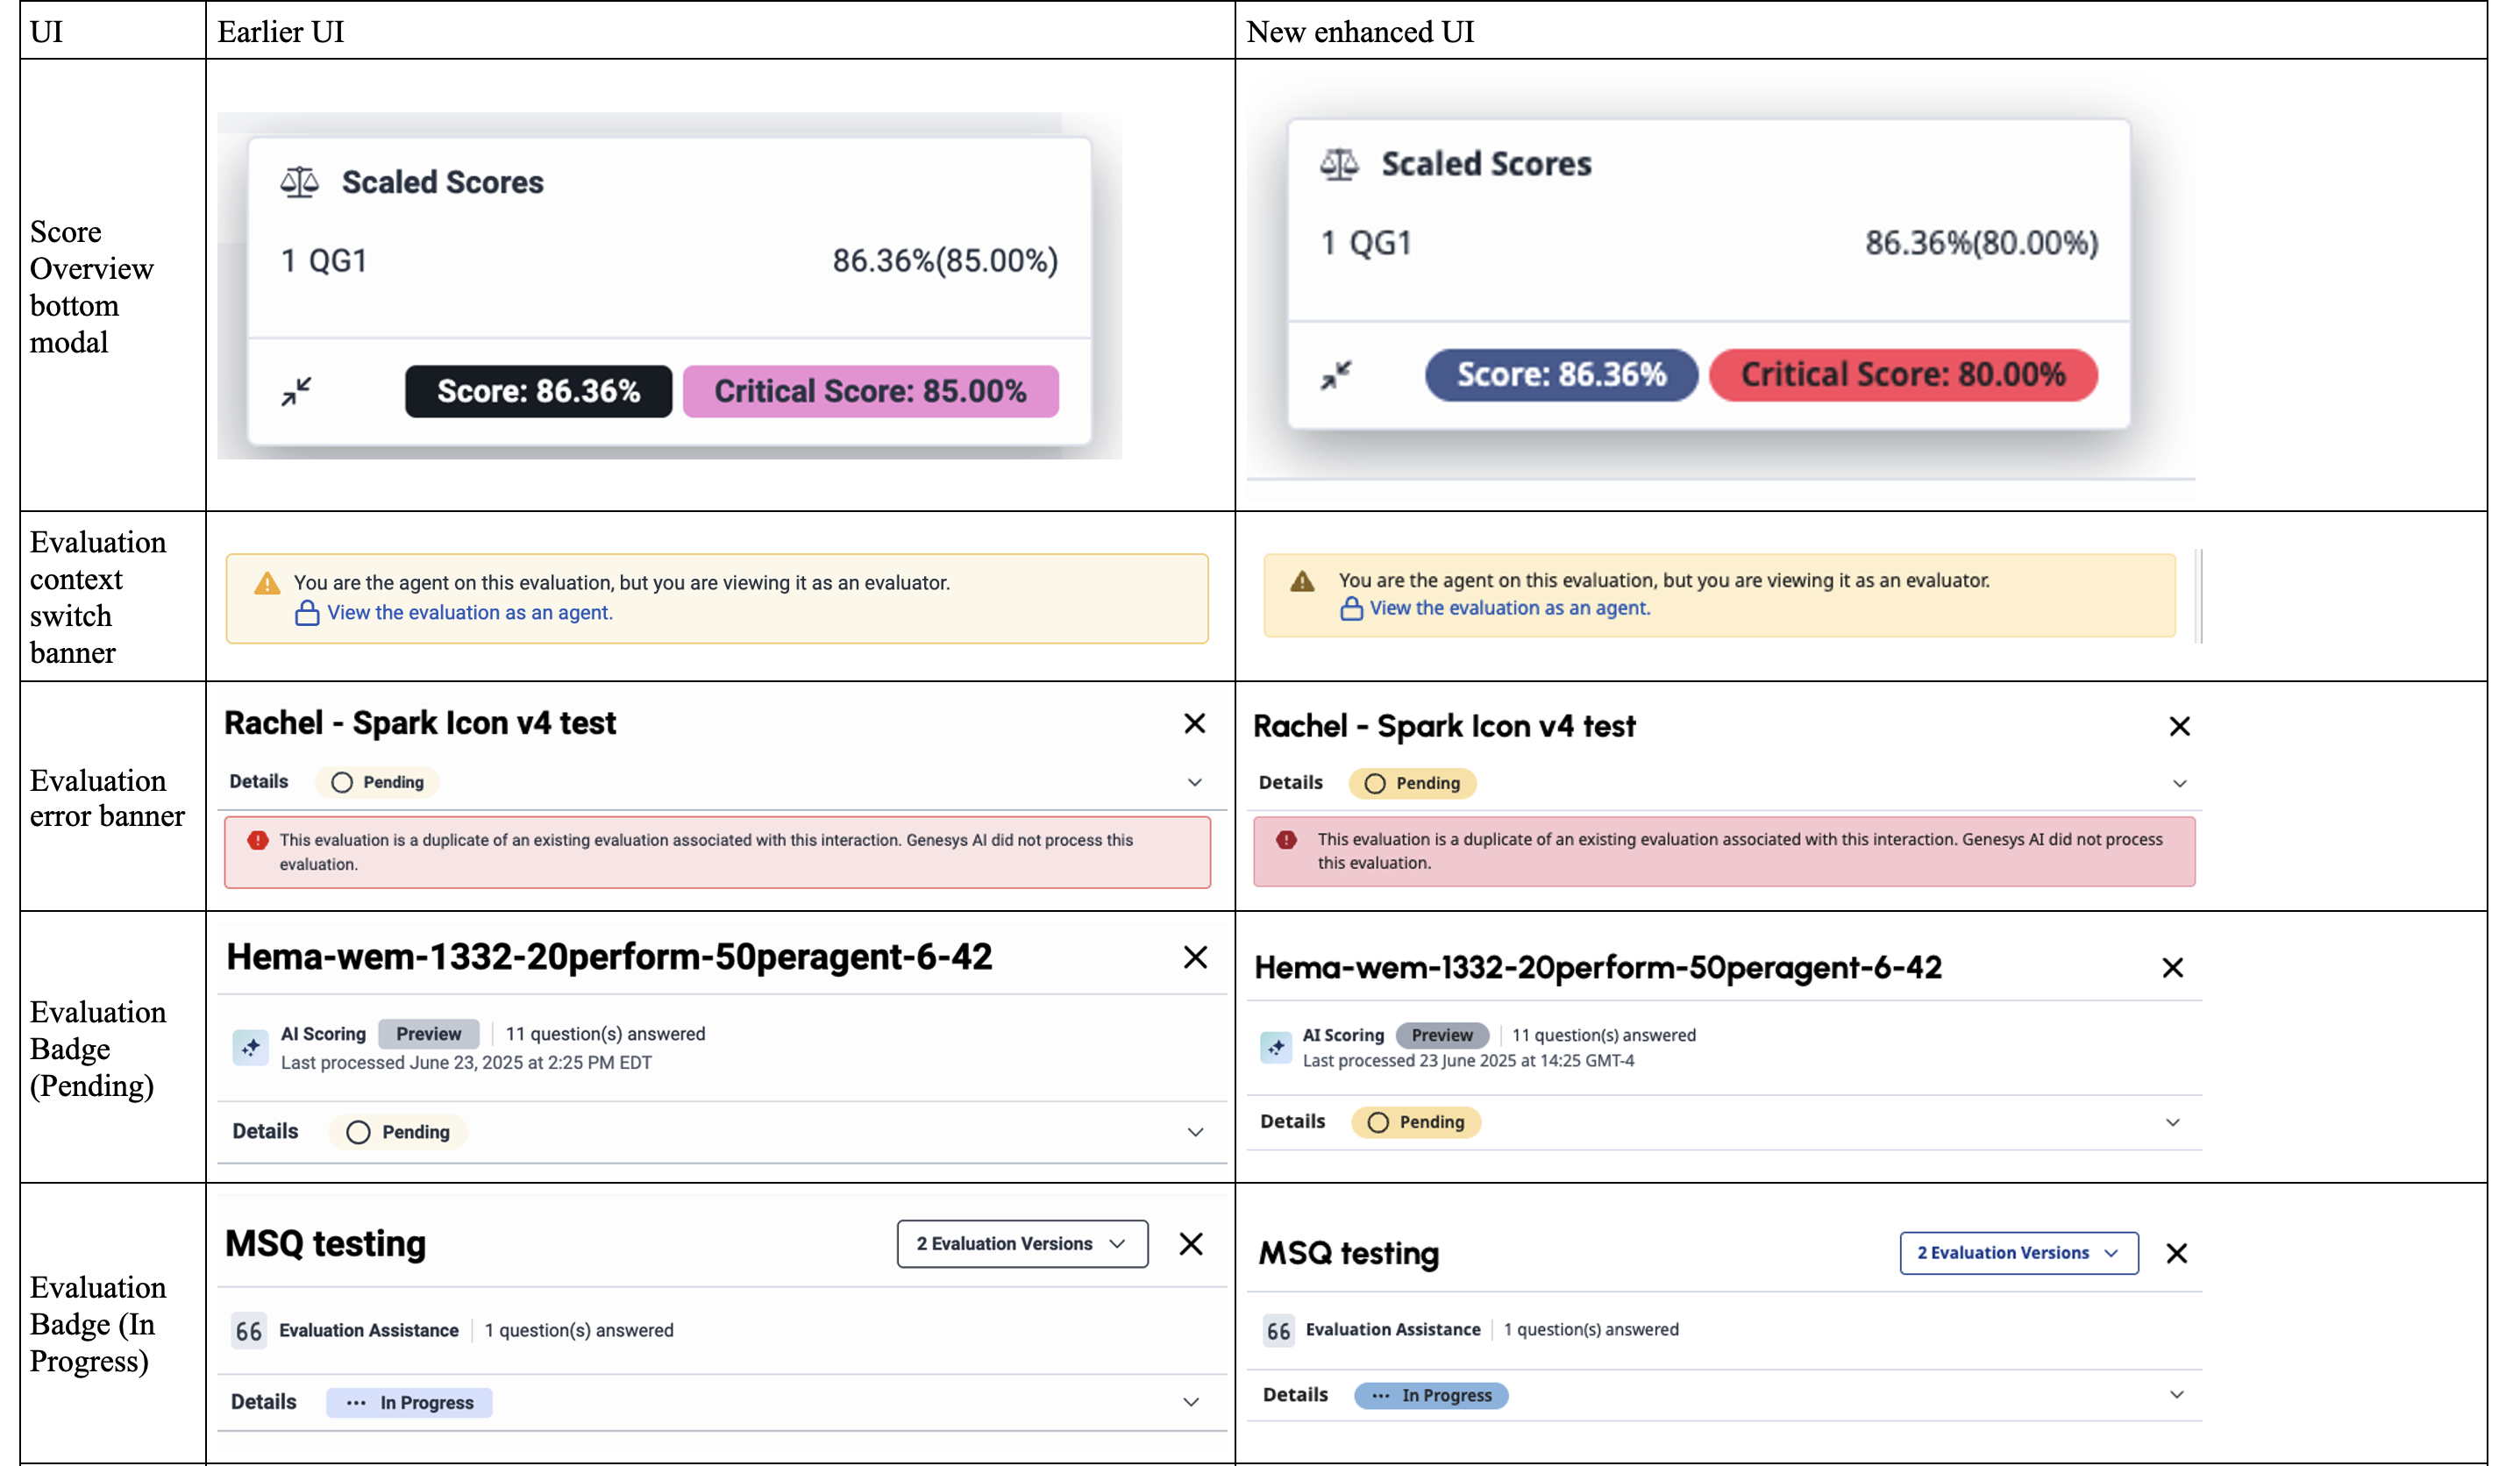Click the lock icon in the earlier UI agent banner

point(307,613)
